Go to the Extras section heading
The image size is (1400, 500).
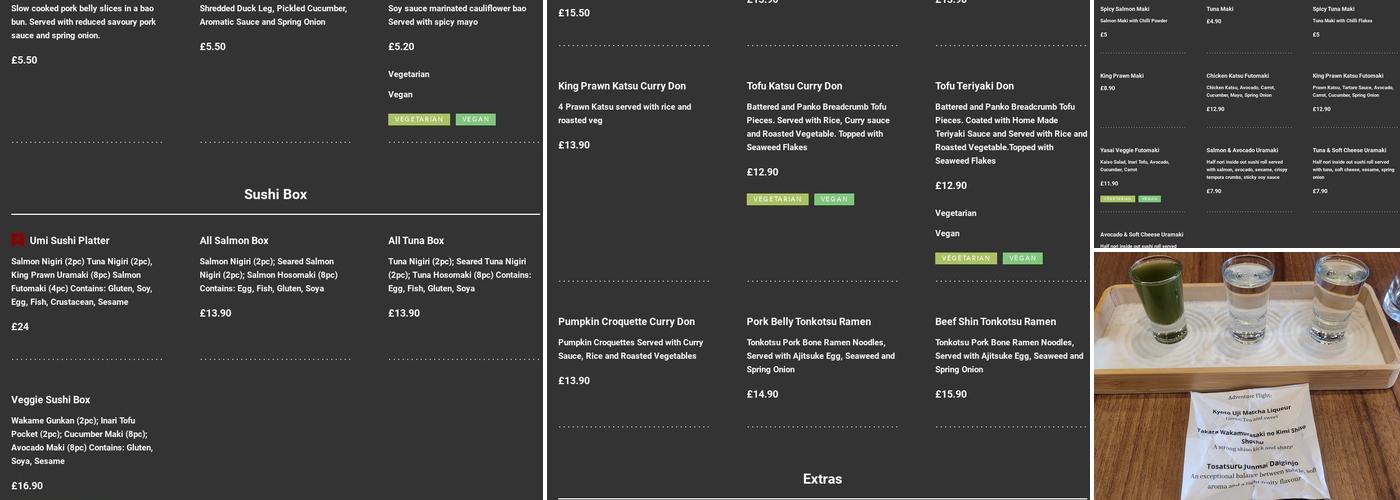[822, 480]
